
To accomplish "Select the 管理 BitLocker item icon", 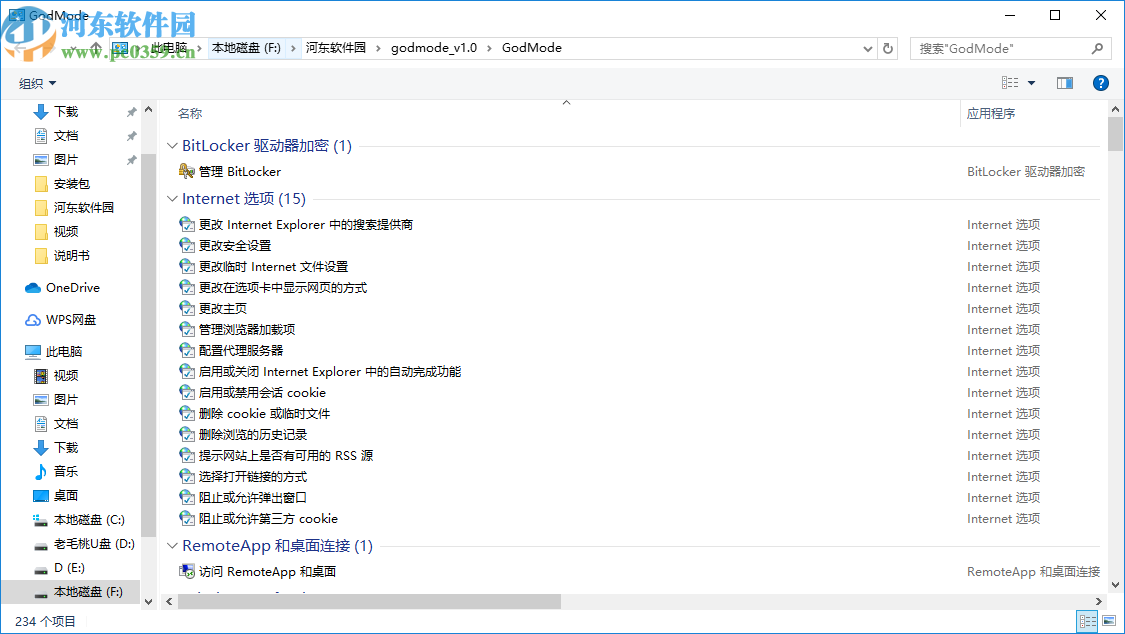I will [187, 171].
